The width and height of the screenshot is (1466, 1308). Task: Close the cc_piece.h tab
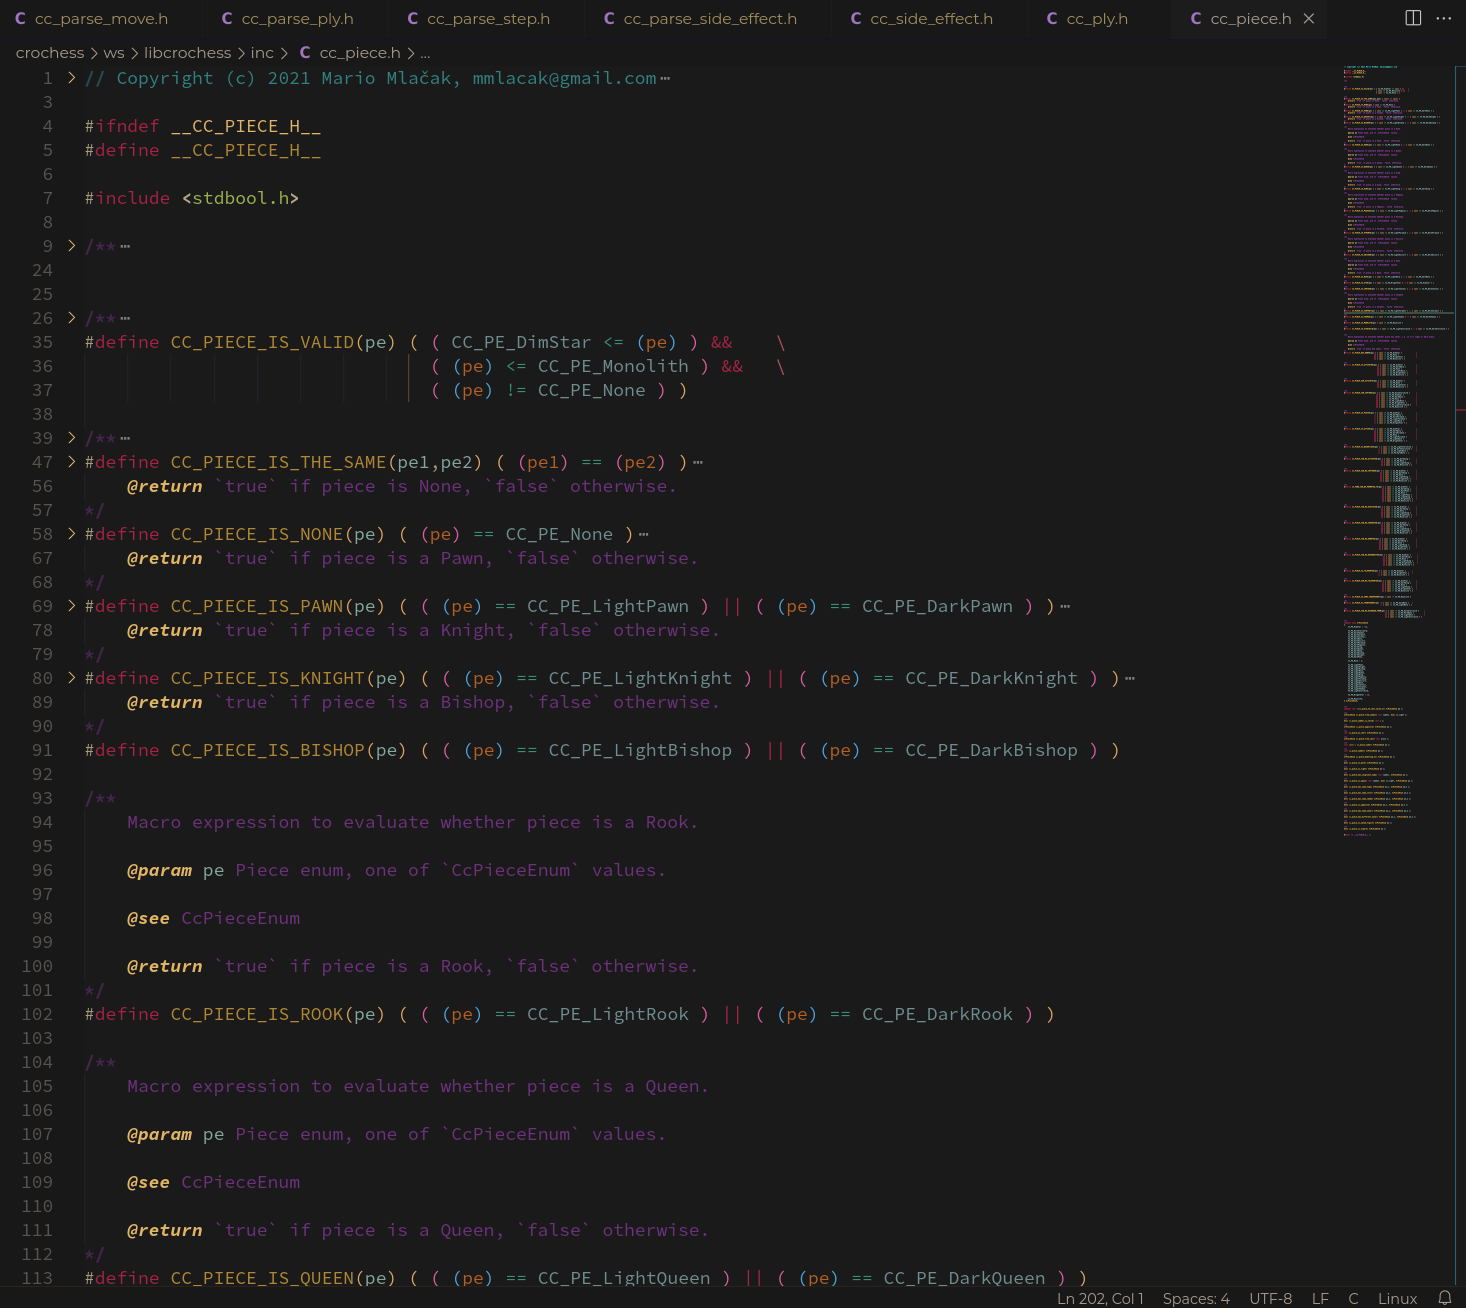click(x=1309, y=19)
